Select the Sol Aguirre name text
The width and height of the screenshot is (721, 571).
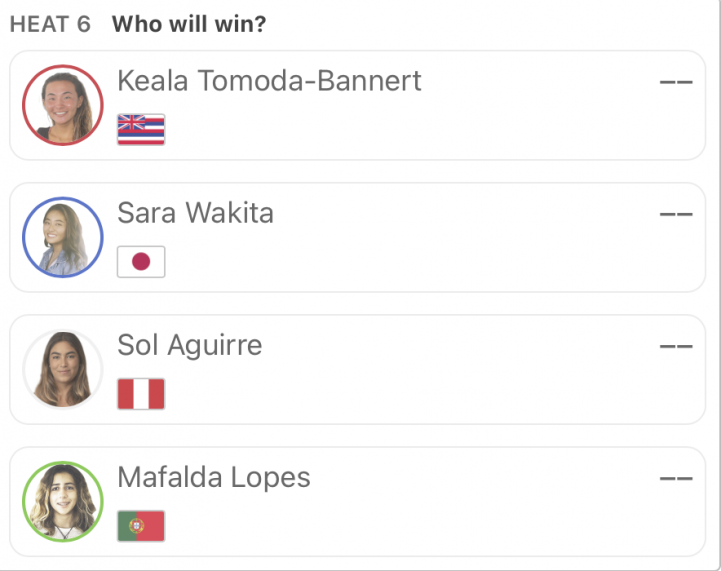[190, 346]
